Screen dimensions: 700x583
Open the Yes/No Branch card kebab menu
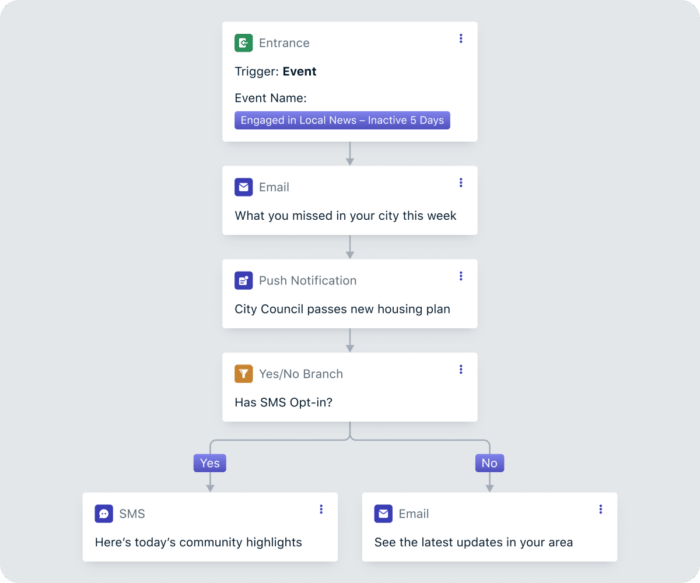(461, 369)
